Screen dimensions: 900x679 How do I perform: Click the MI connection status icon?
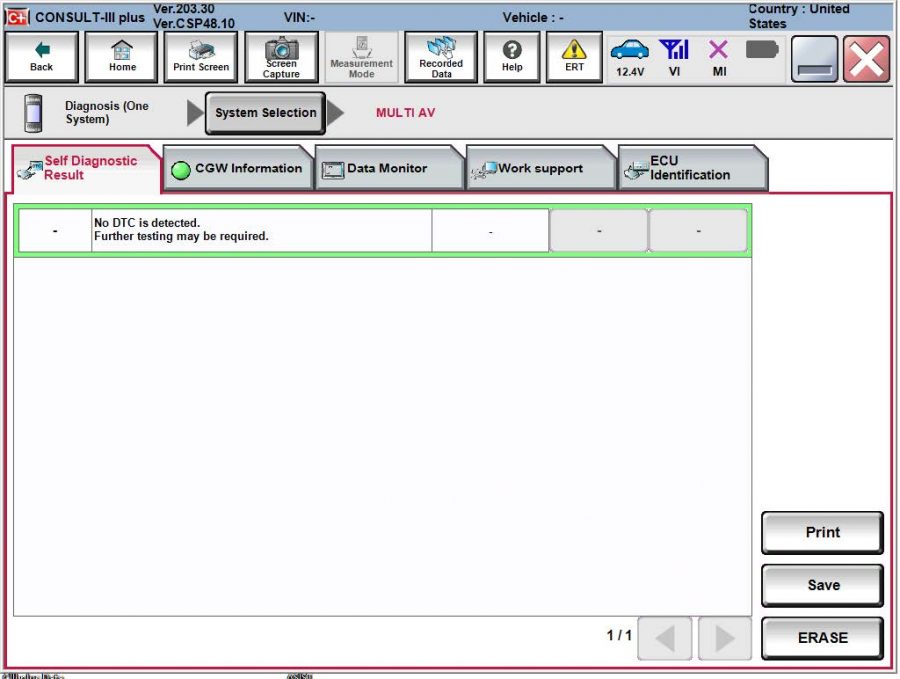click(x=717, y=58)
